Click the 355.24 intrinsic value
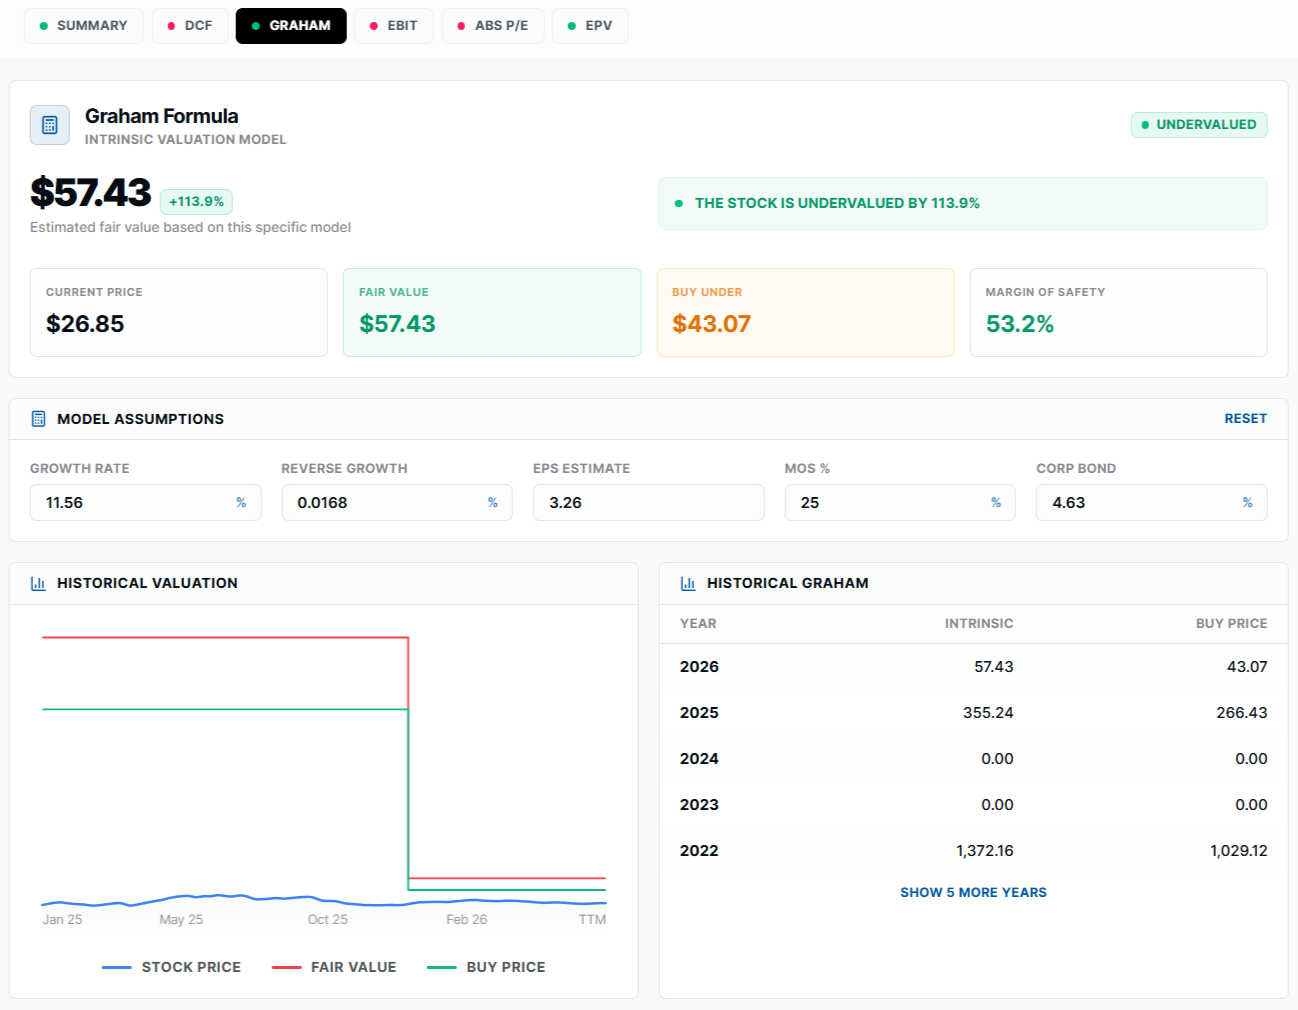 (988, 713)
